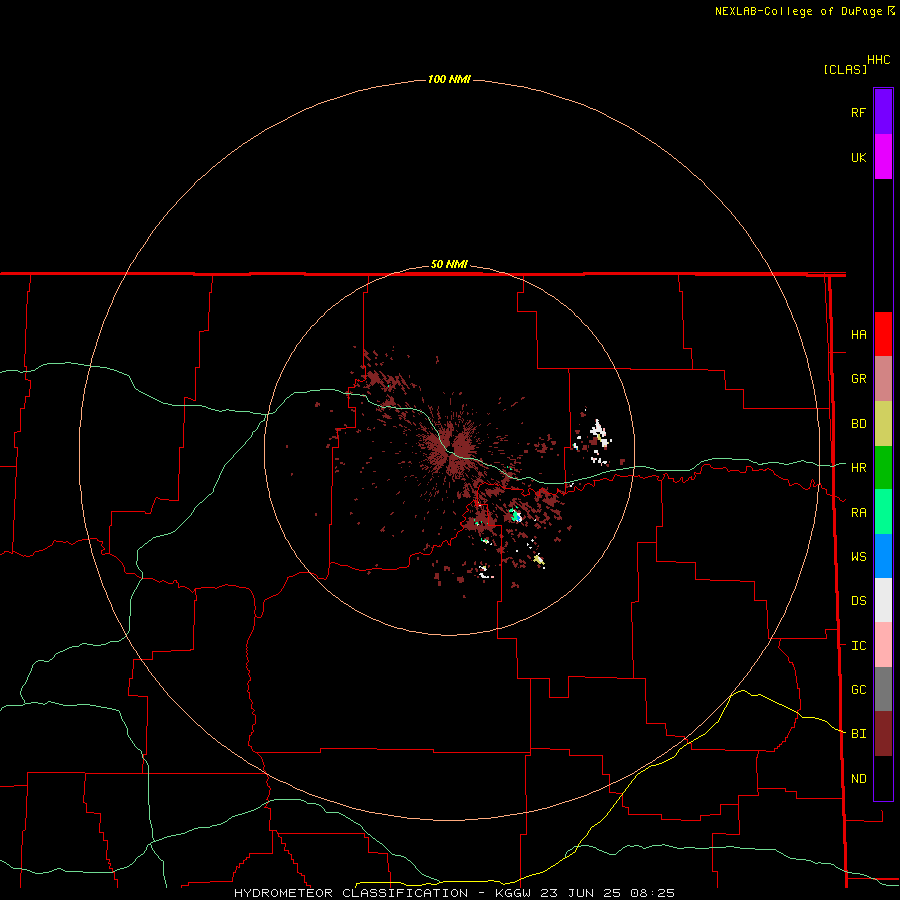Click the BI legend label

858,734
